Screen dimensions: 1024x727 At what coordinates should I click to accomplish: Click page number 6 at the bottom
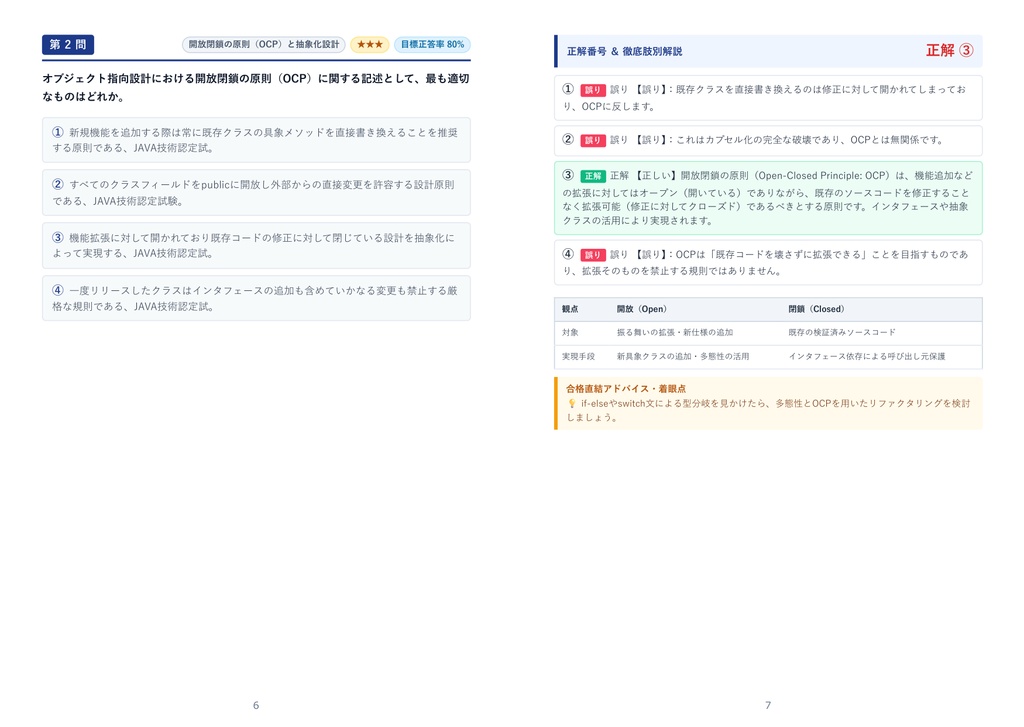coord(256,705)
